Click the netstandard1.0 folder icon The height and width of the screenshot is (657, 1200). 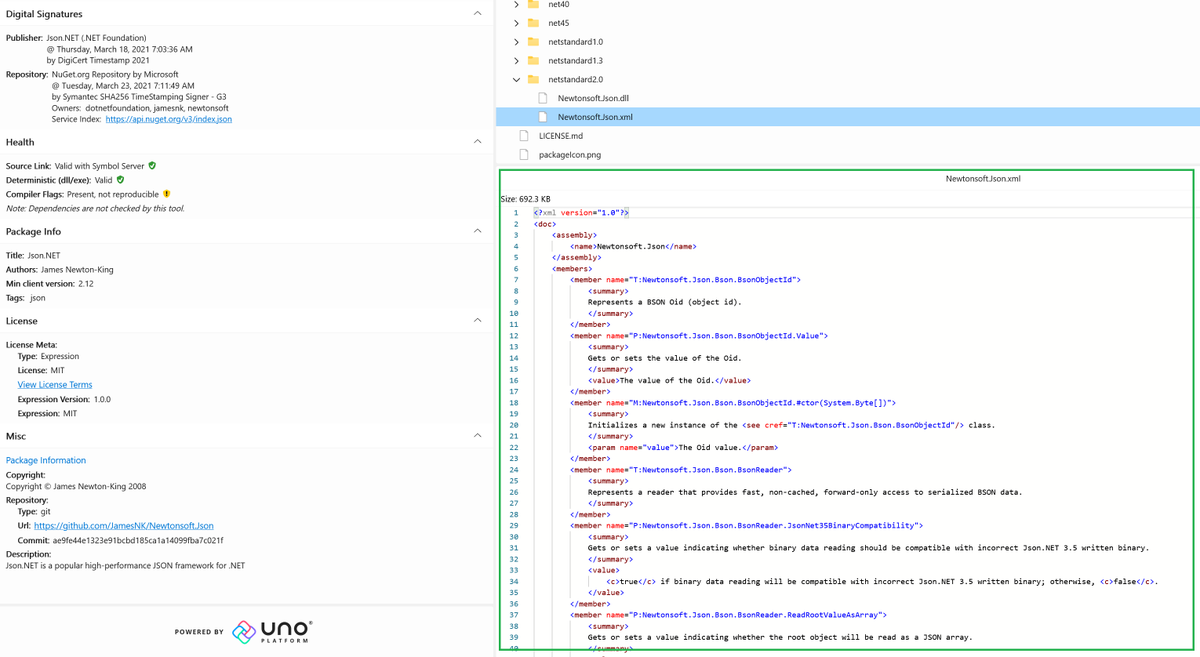(533, 42)
